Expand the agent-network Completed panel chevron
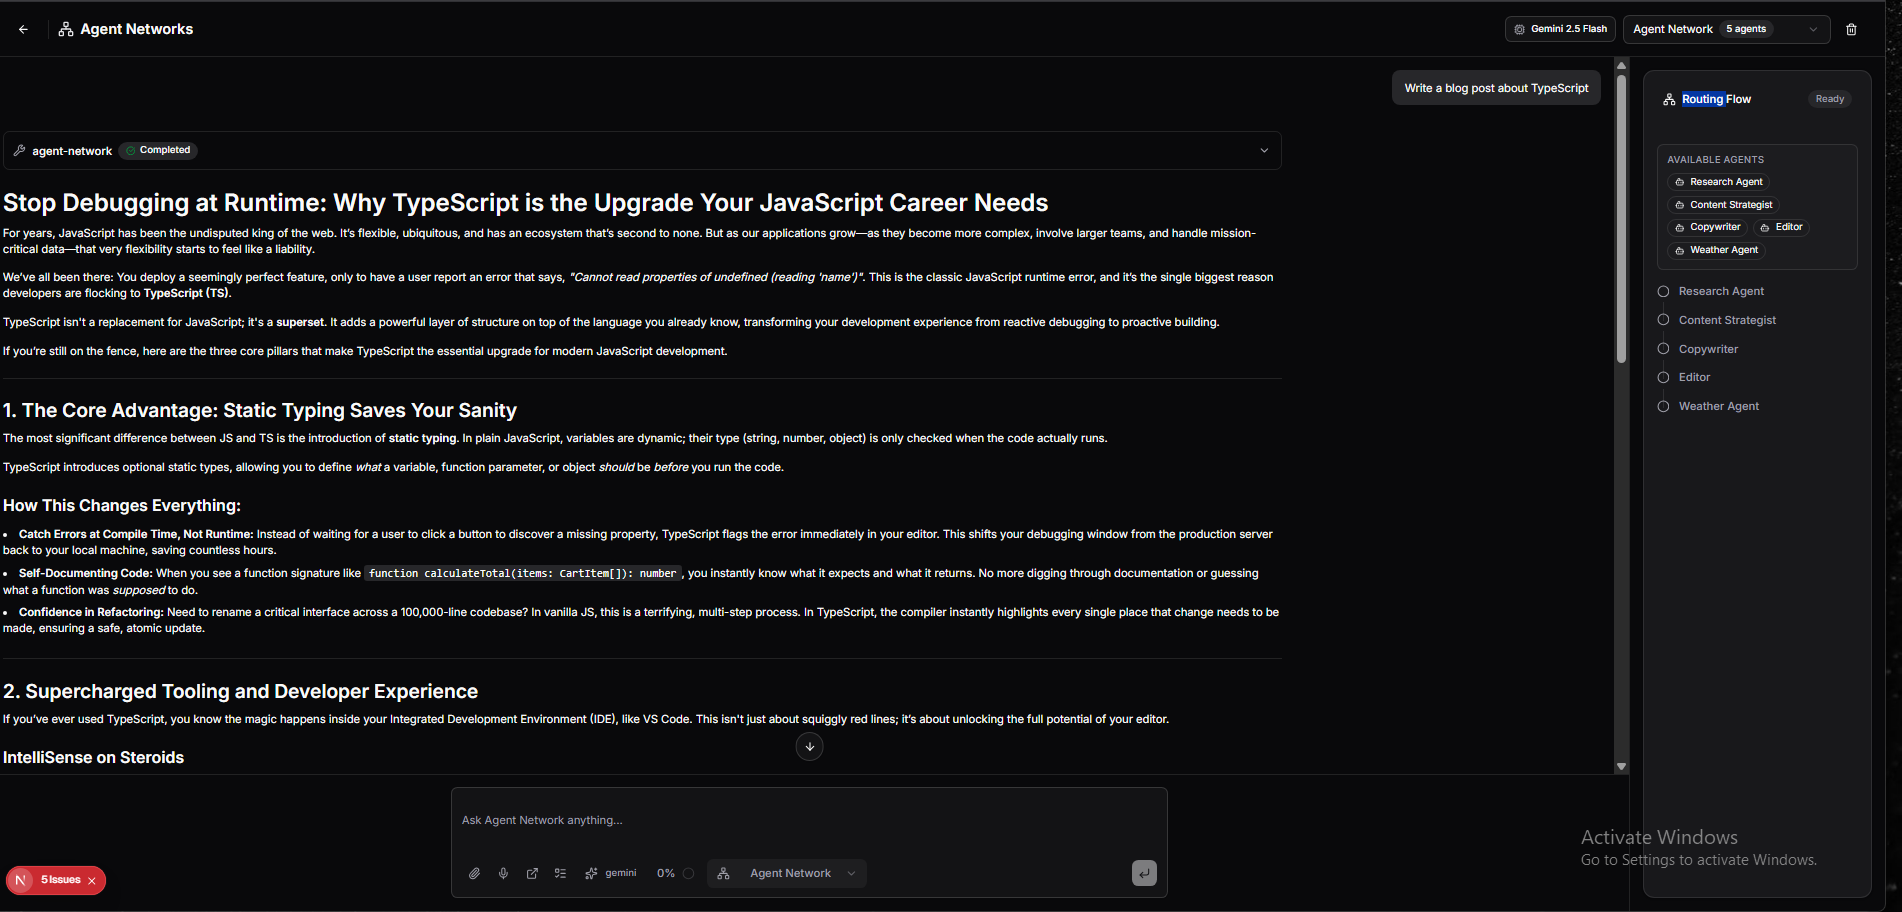 click(1264, 150)
